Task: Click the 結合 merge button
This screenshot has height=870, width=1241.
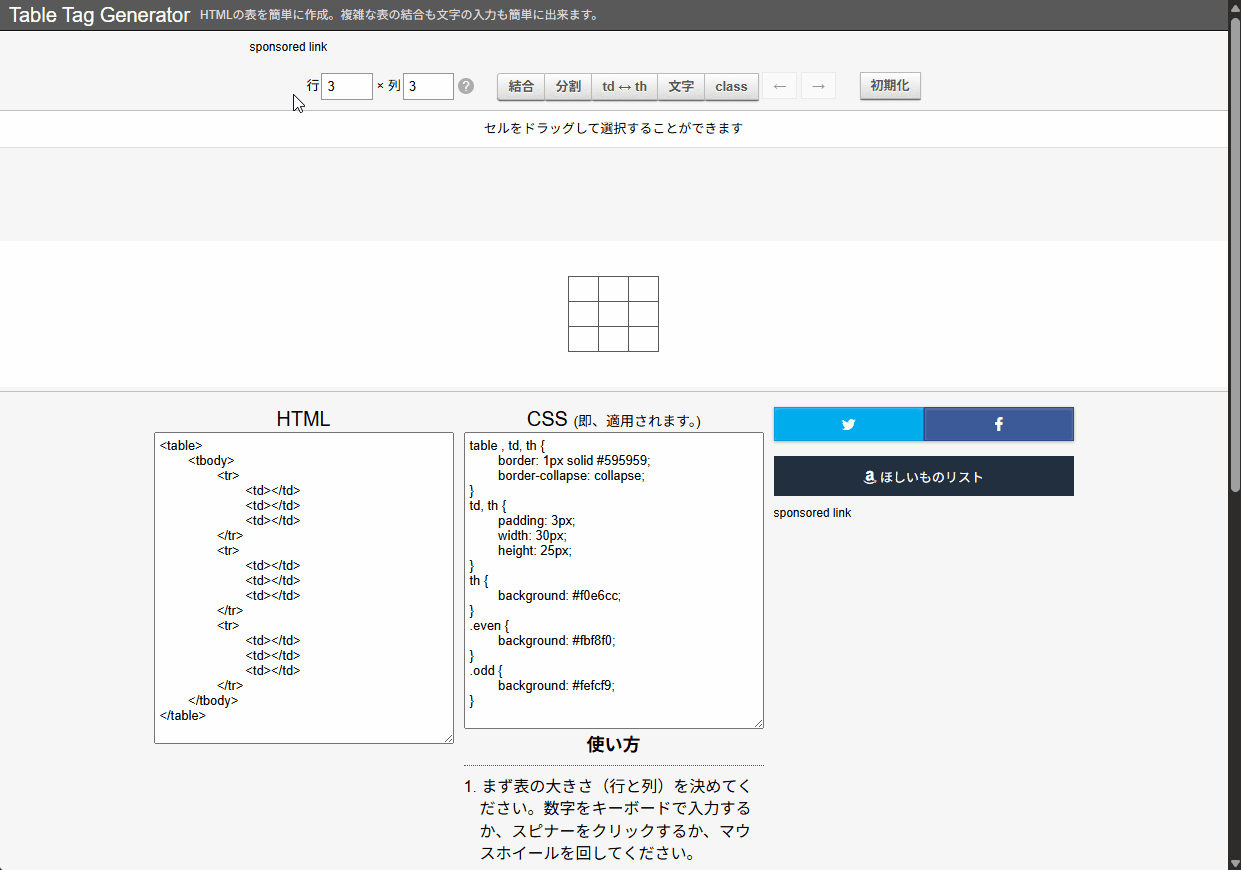Action: click(x=521, y=86)
